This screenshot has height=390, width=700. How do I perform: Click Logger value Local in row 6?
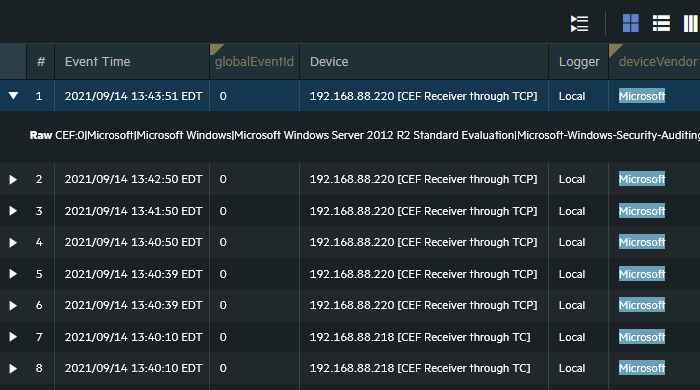point(572,305)
